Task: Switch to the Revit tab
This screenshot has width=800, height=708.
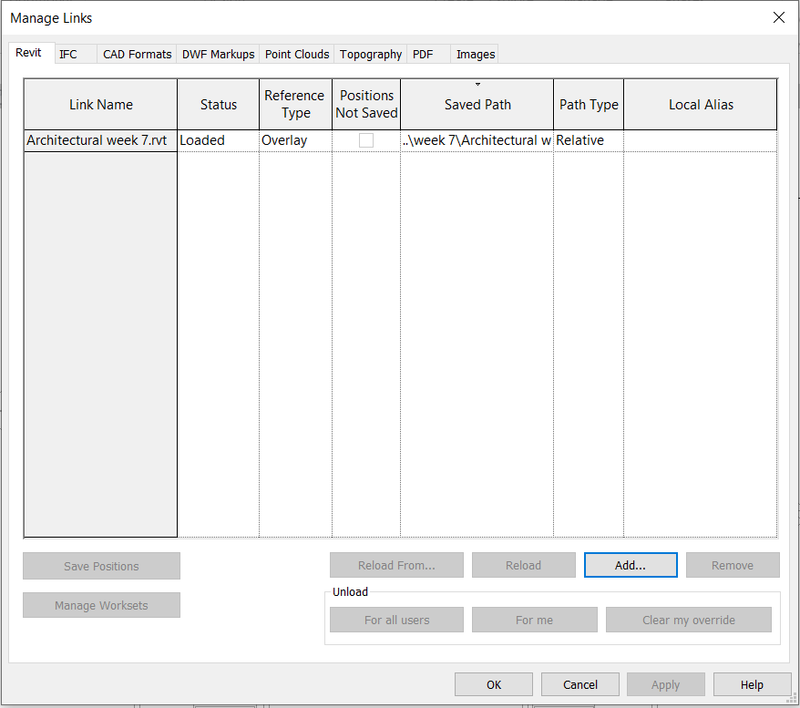Action: (30, 53)
